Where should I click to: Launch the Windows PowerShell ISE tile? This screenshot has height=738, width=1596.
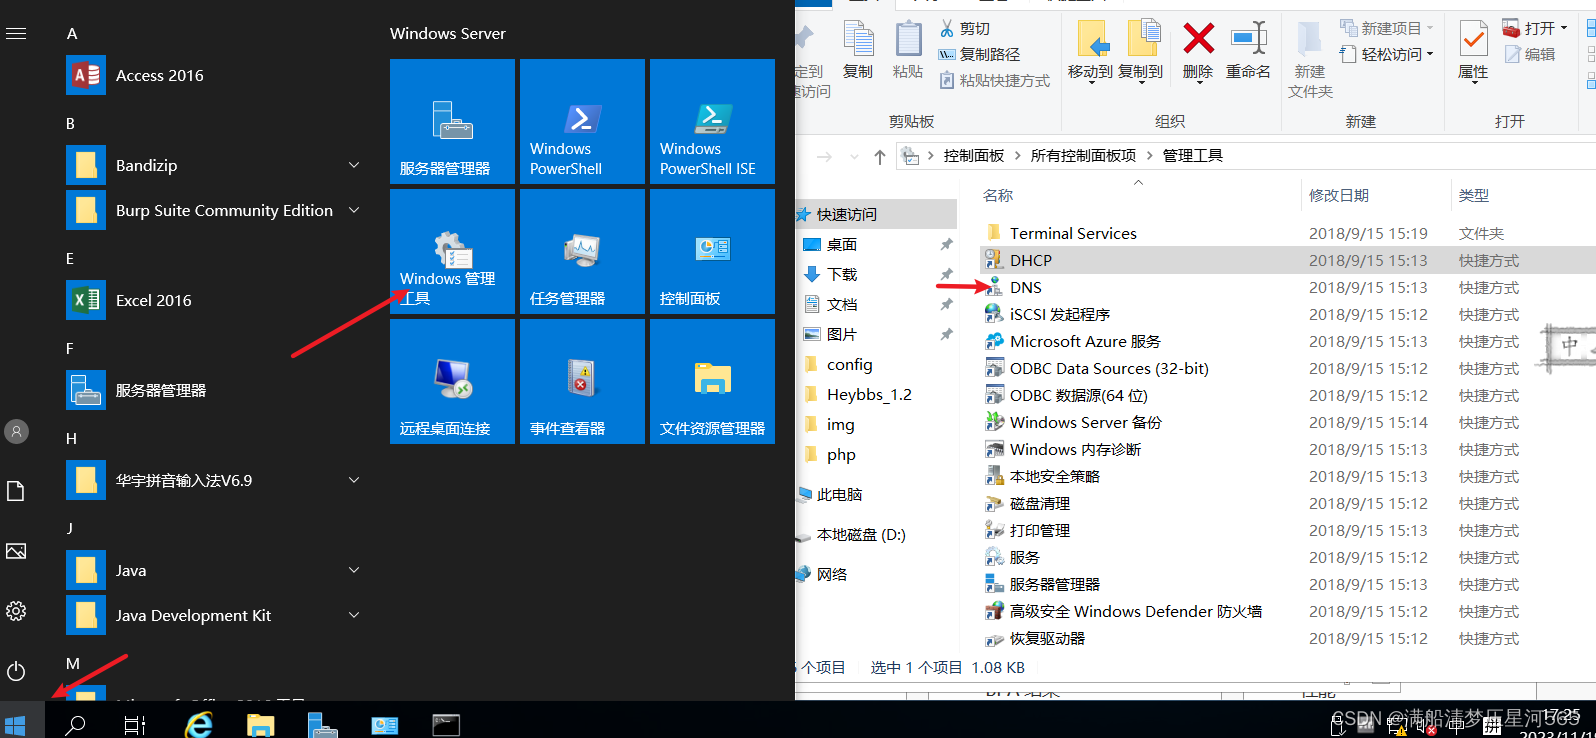click(712, 121)
